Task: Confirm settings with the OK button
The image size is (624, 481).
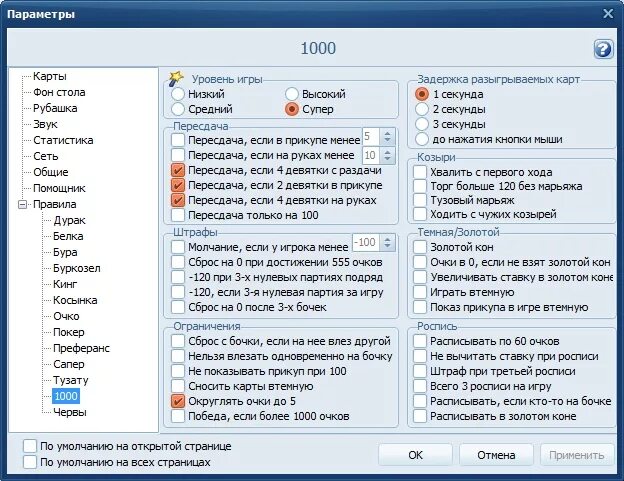Action: (415, 455)
